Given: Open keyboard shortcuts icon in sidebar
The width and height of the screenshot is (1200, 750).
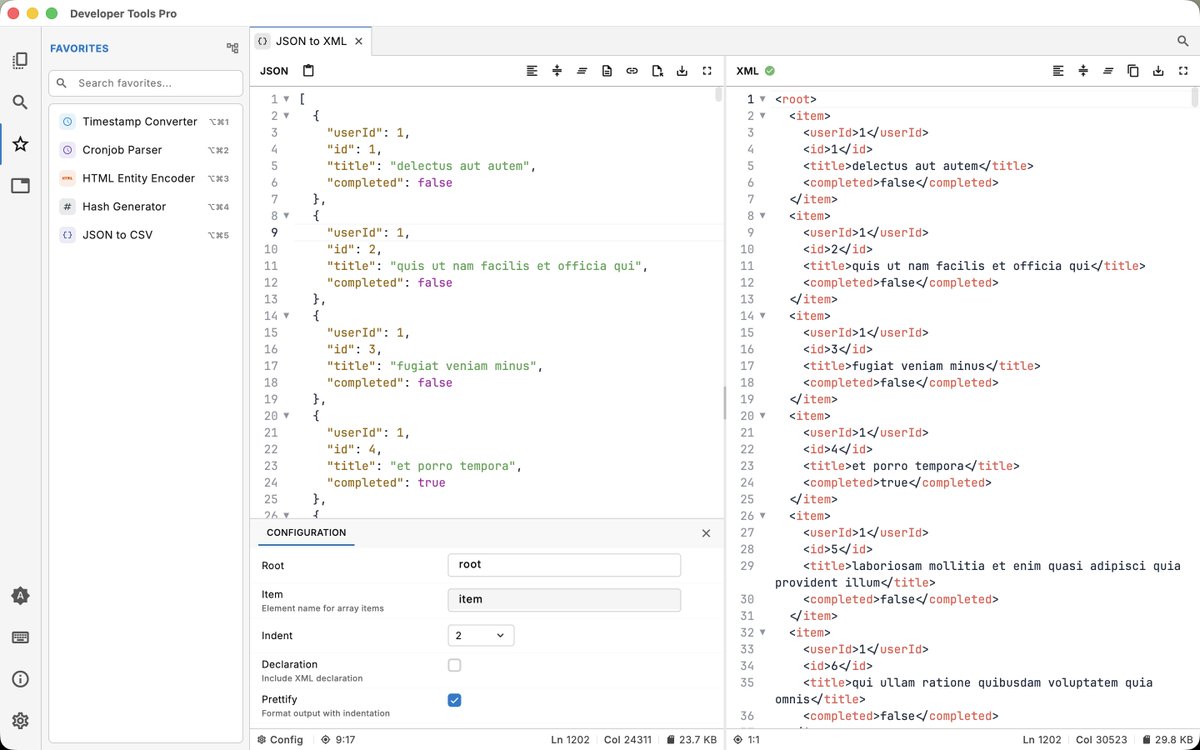Looking at the screenshot, I should tap(20, 637).
